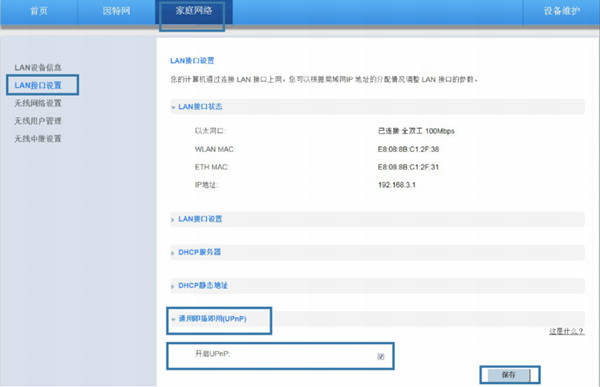Click the 保存 button

tap(509, 375)
